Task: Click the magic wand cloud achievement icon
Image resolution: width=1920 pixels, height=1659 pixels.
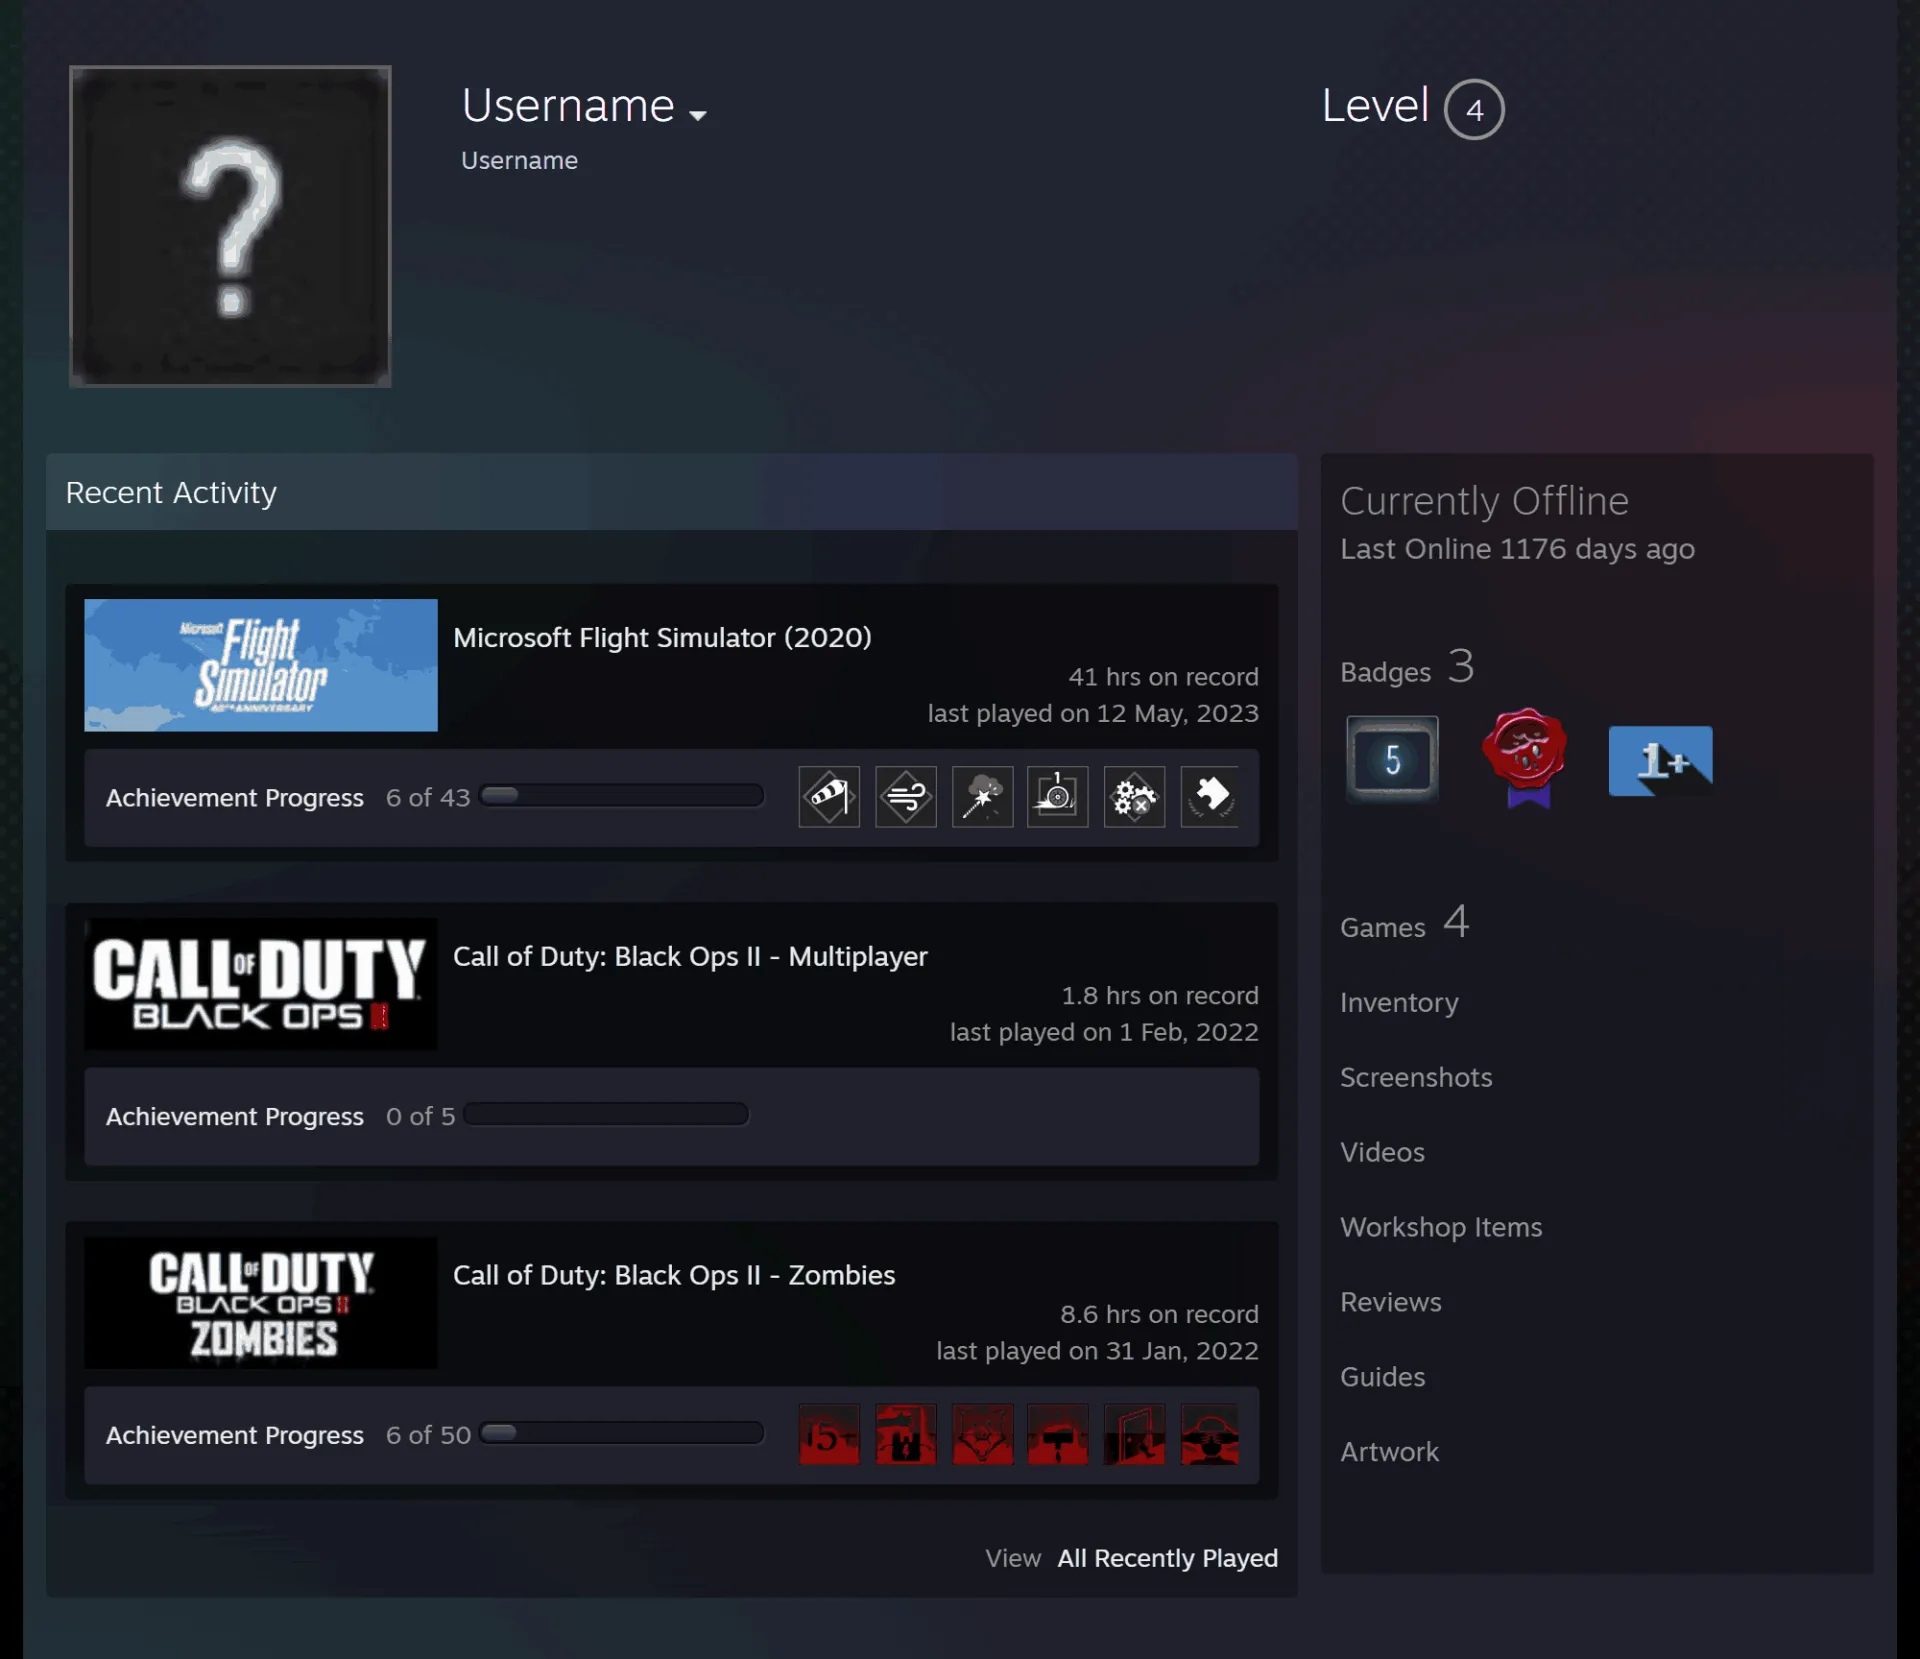Action: [x=982, y=797]
